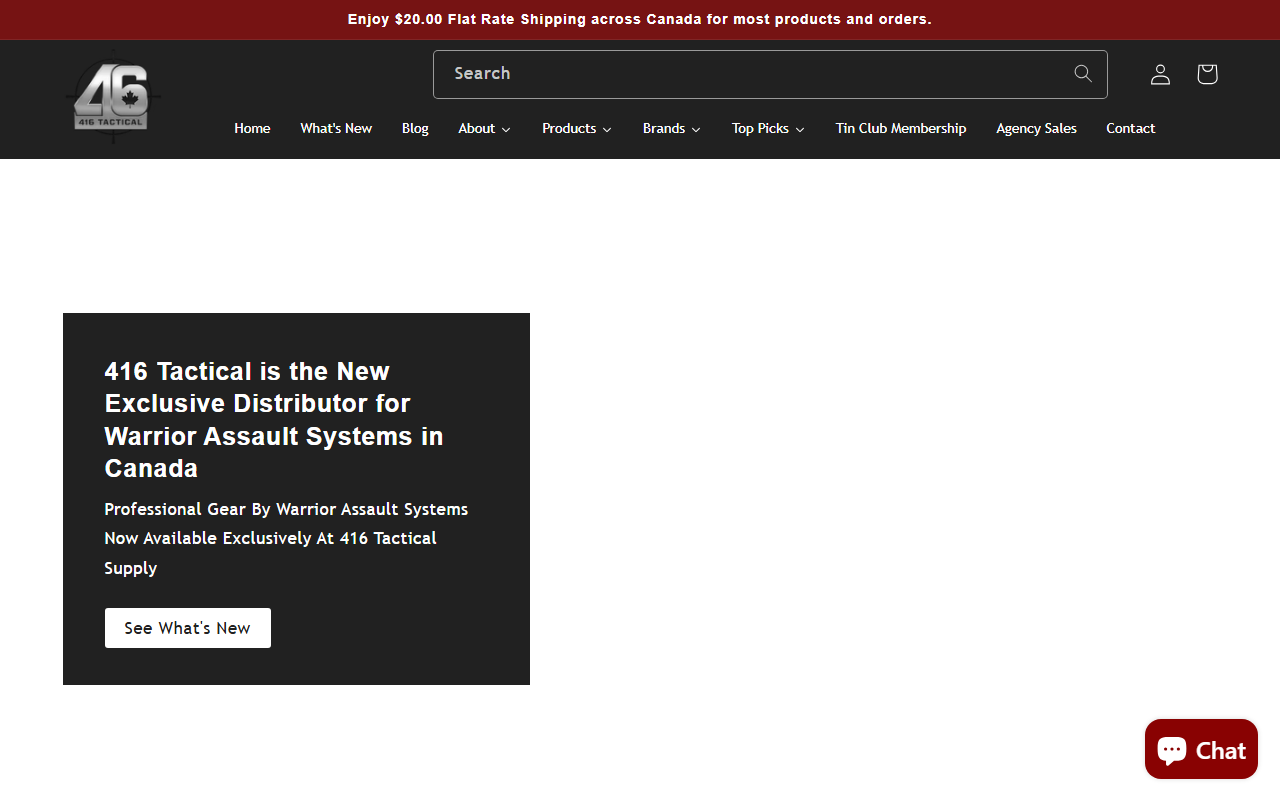Focus the Search input field
The width and height of the screenshot is (1280, 800).
pyautogui.click(x=770, y=74)
